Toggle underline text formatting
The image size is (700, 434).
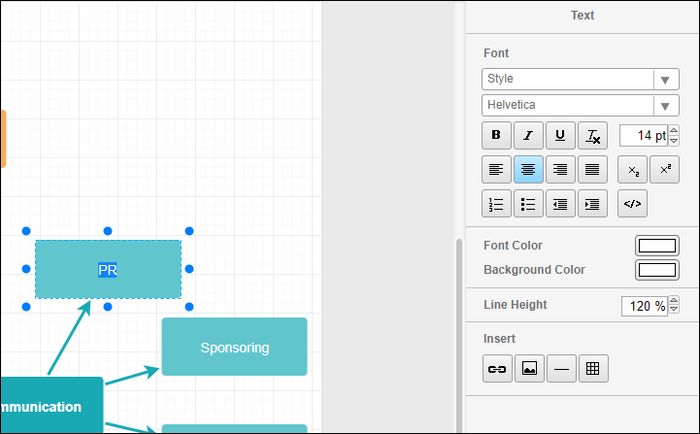tap(560, 135)
